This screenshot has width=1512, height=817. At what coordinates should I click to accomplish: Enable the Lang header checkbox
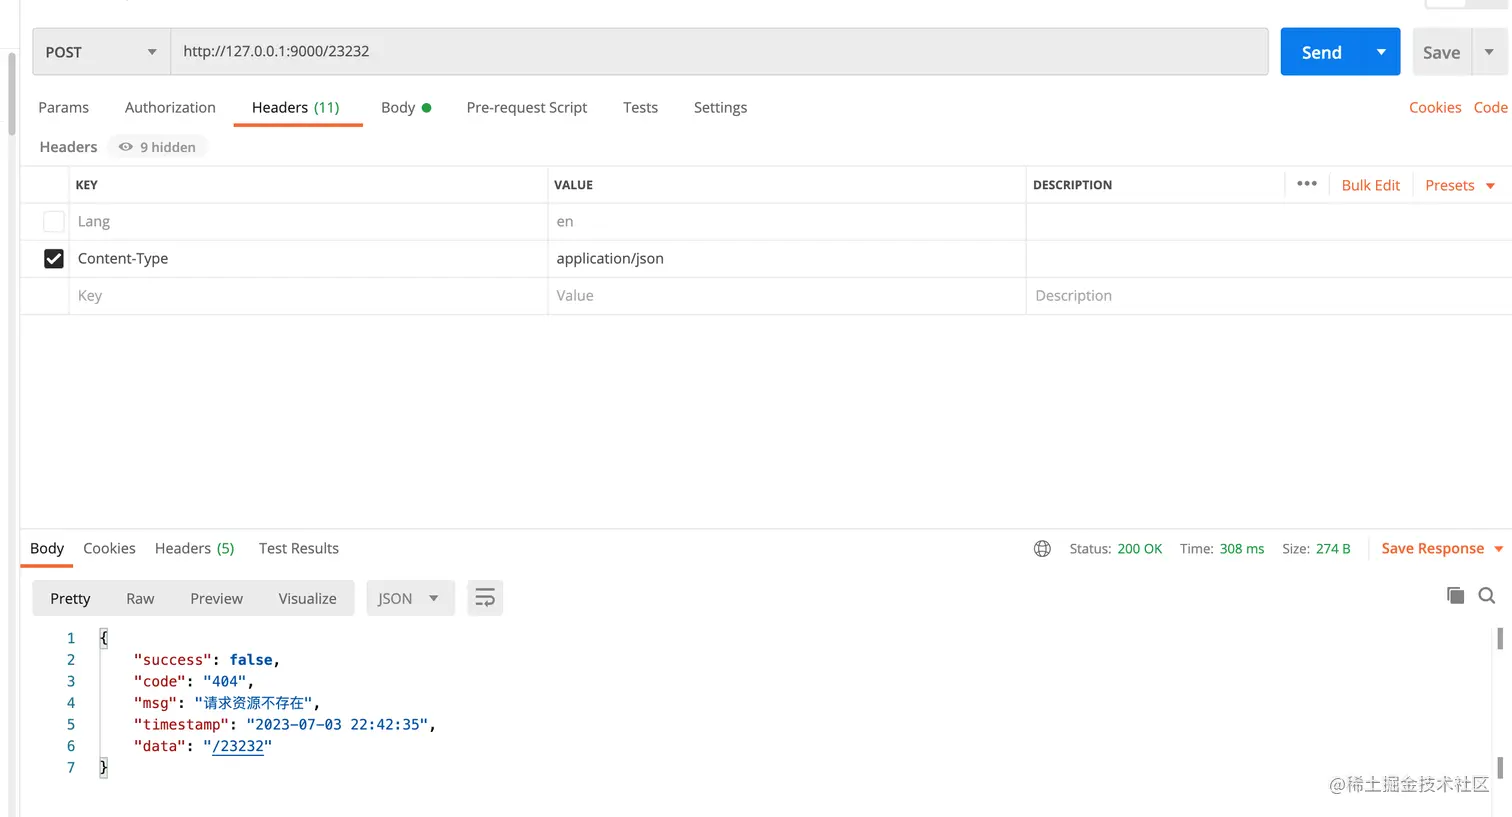54,222
